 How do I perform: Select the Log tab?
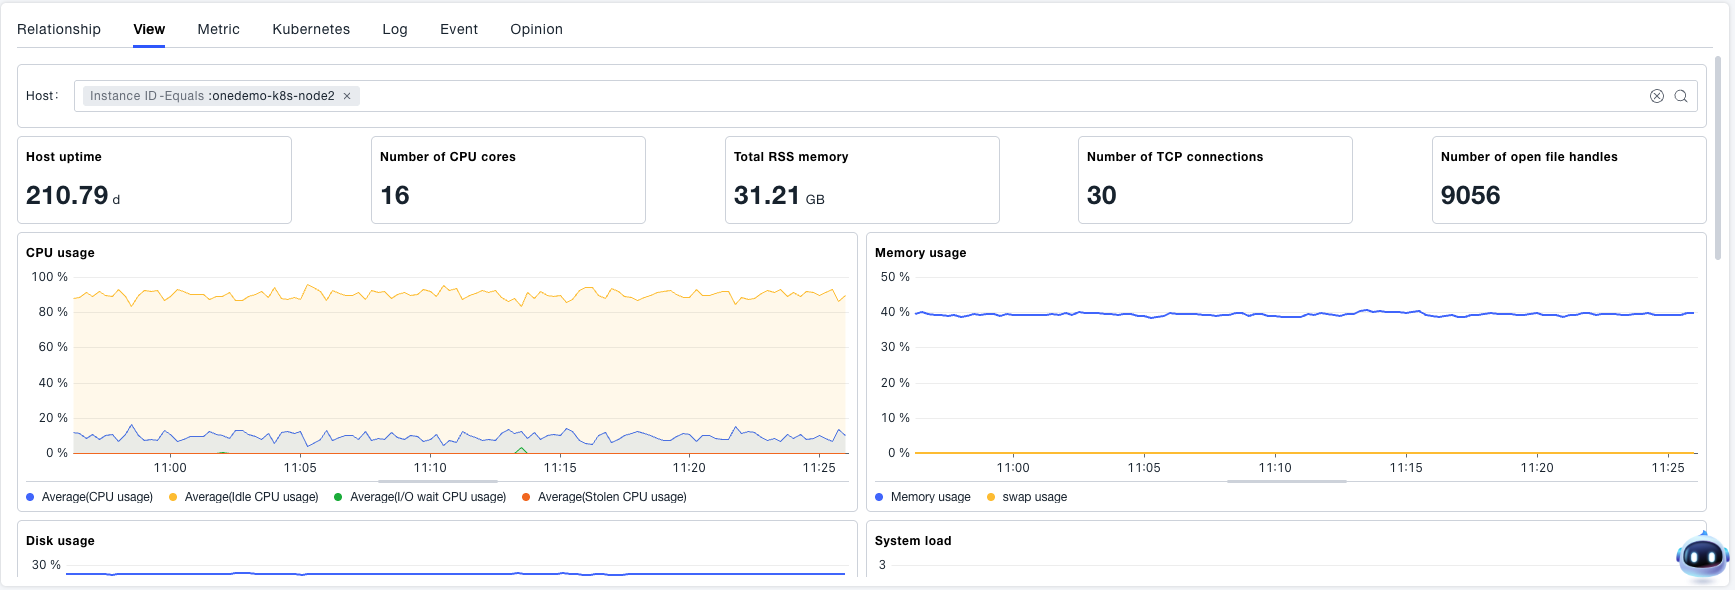pyautogui.click(x=395, y=29)
